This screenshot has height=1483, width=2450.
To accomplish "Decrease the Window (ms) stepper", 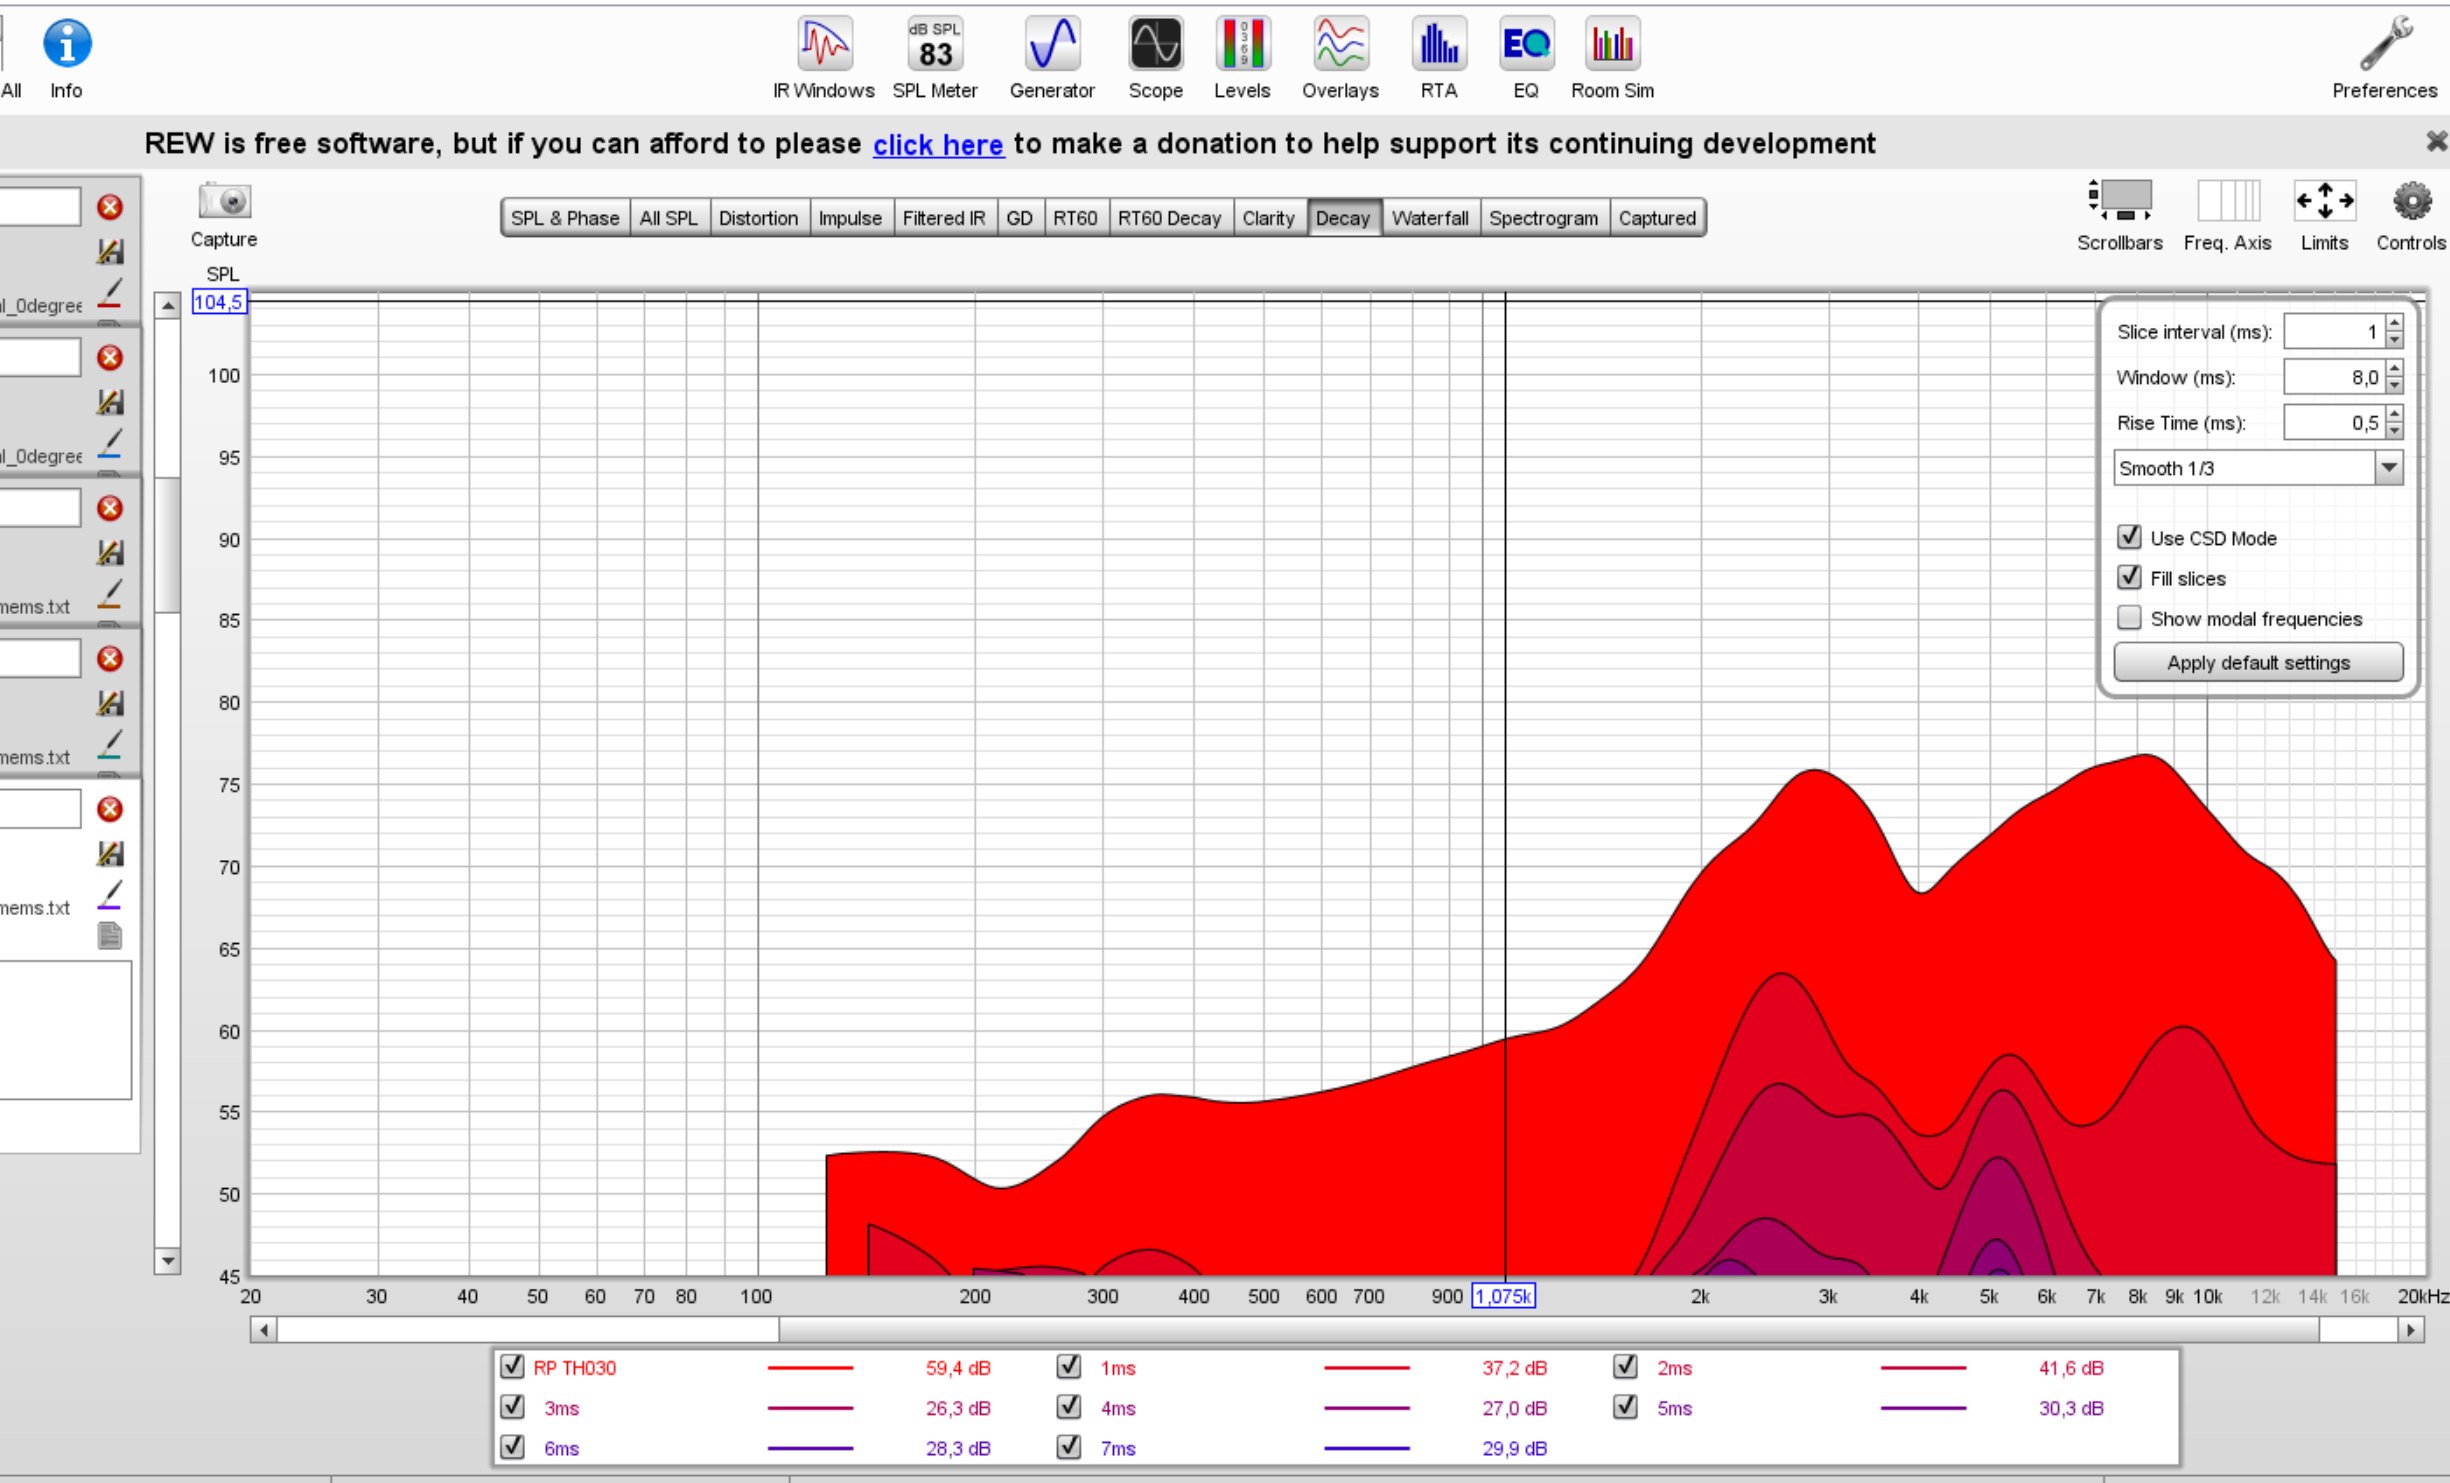I will point(2394,387).
